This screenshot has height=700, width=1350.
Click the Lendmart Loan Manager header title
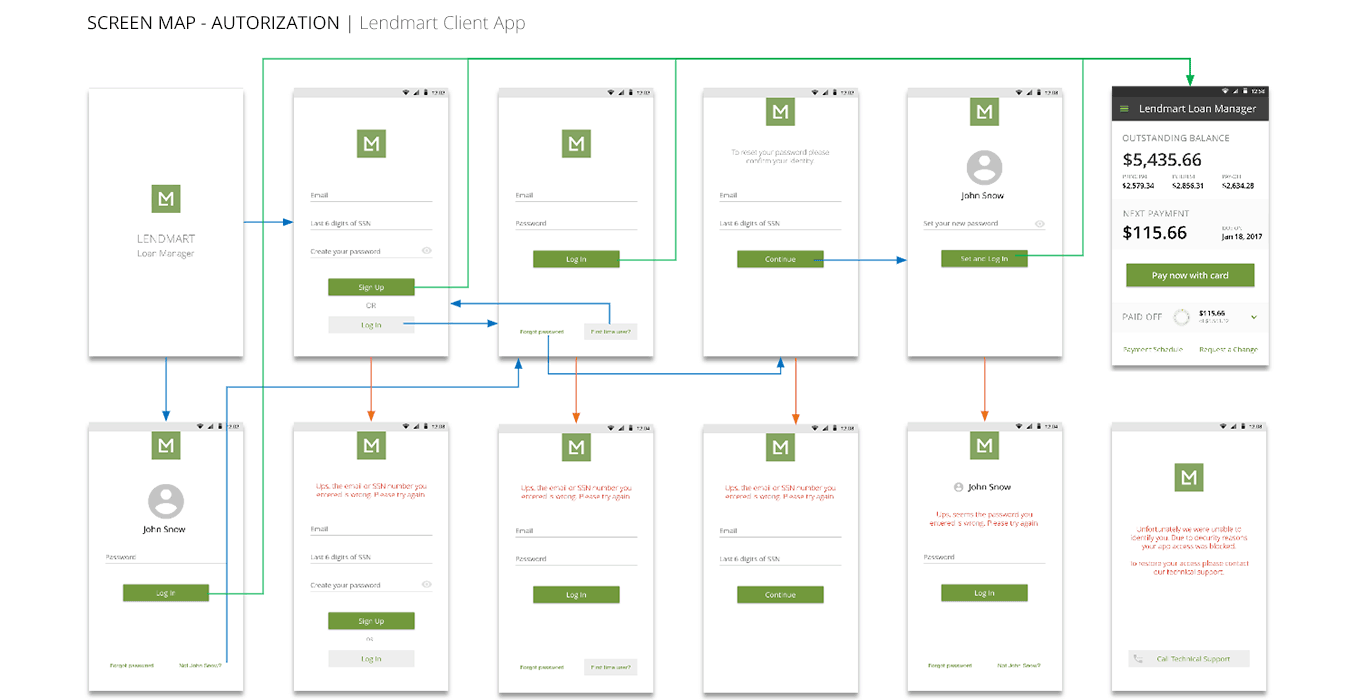[1197, 109]
